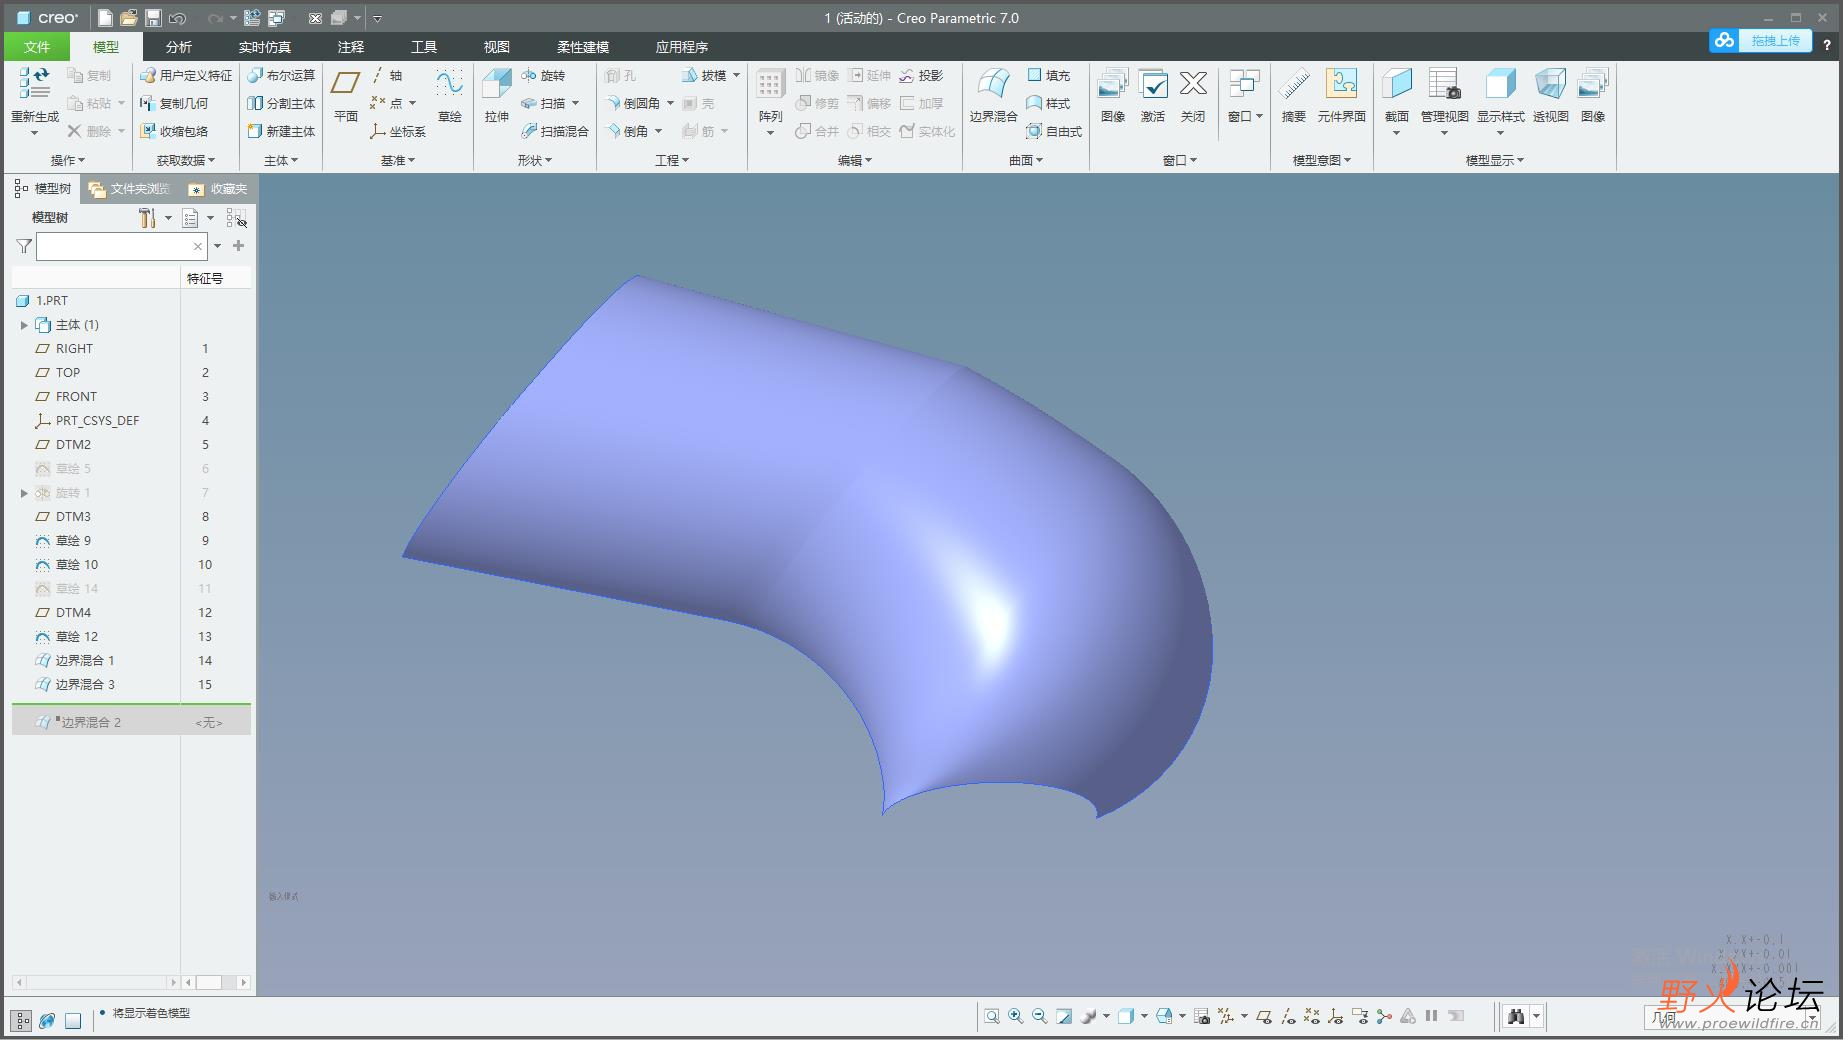
Task: Select the Boundary Blend (边界混合) tool
Action: pos(993,96)
